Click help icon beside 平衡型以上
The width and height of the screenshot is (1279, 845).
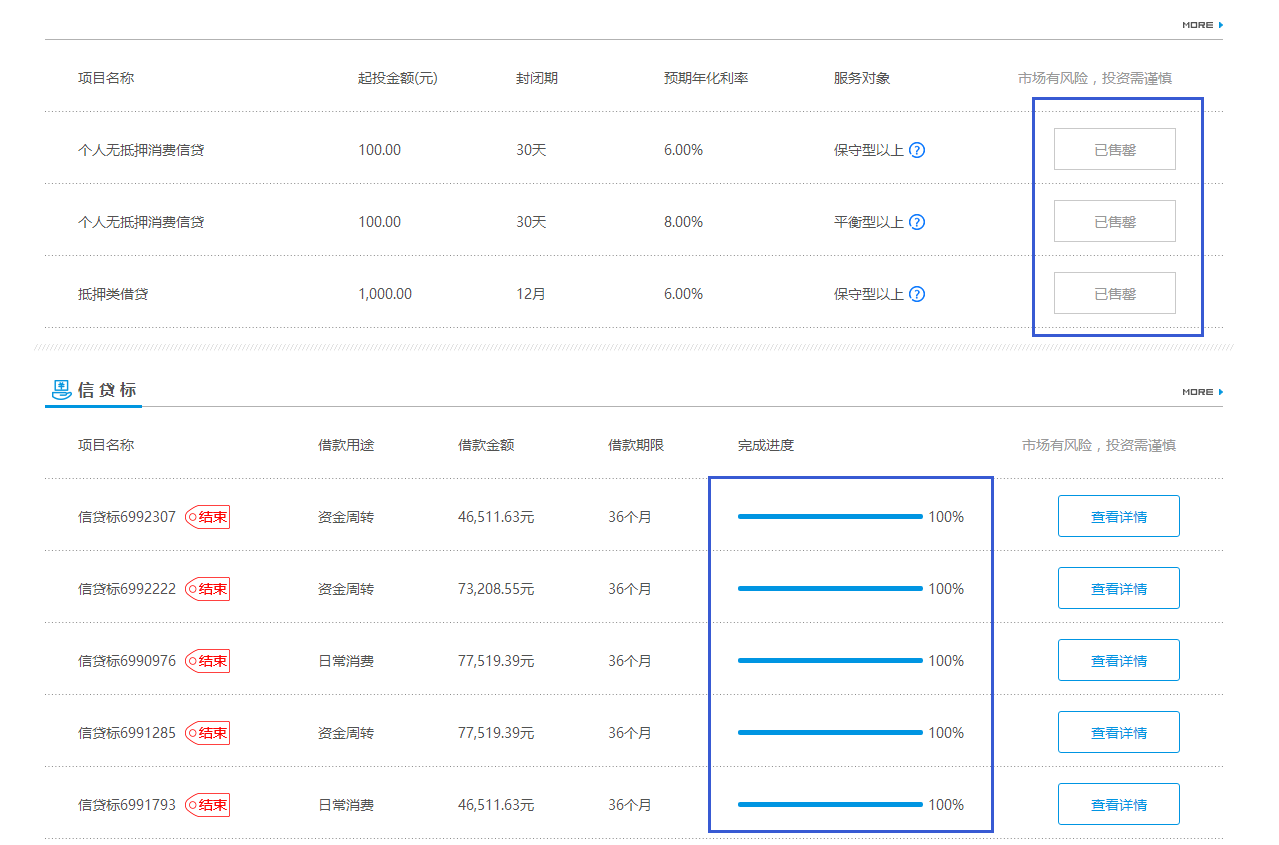[x=917, y=222]
